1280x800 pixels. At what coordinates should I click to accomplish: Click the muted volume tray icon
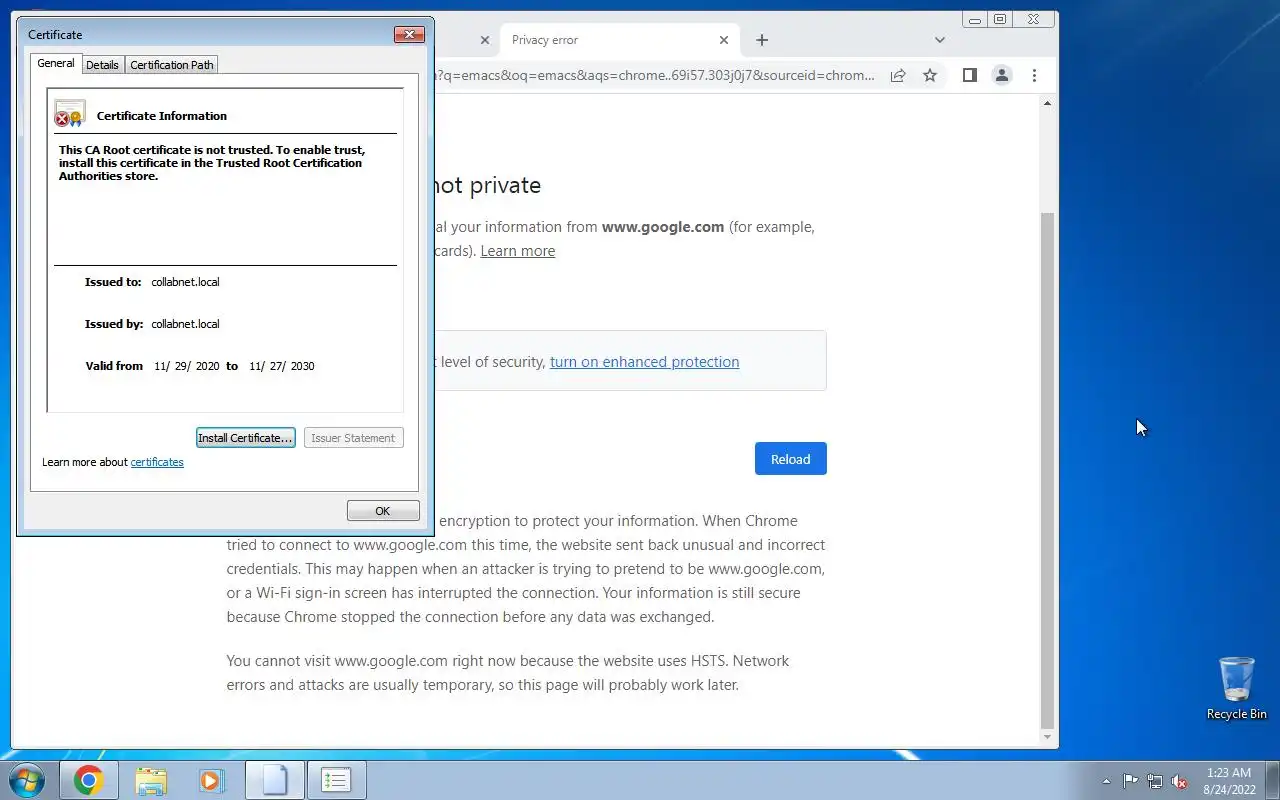pyautogui.click(x=1180, y=781)
